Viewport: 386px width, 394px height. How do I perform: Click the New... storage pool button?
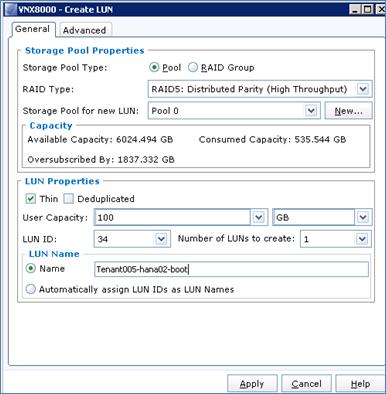tap(348, 111)
